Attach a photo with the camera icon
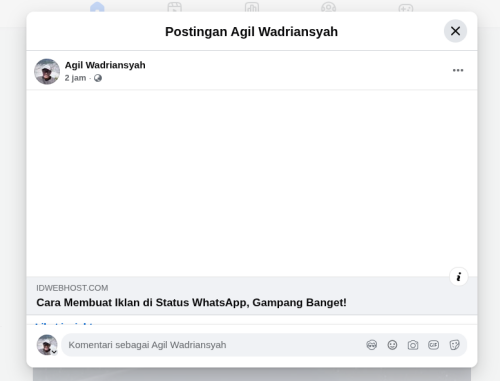500x381 pixels. point(413,345)
